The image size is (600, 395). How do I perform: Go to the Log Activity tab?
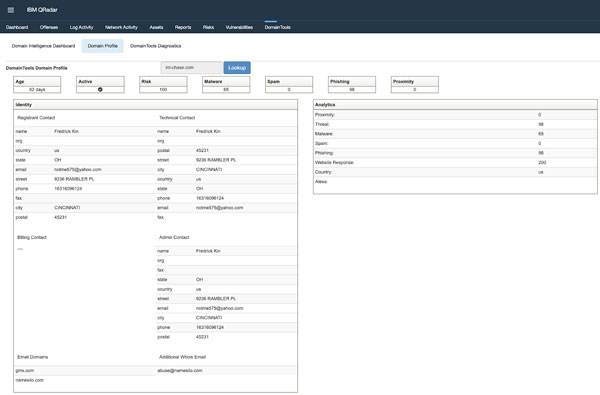(82, 27)
